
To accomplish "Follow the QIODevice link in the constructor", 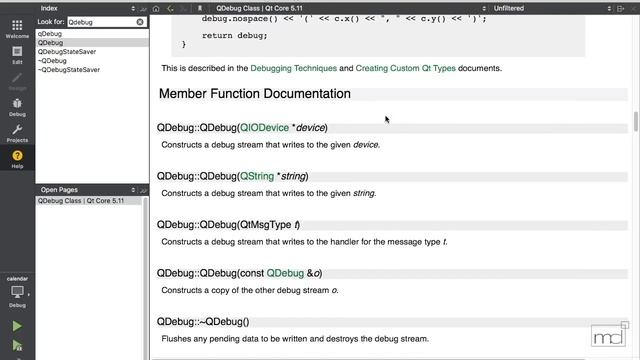I will (x=264, y=128).
